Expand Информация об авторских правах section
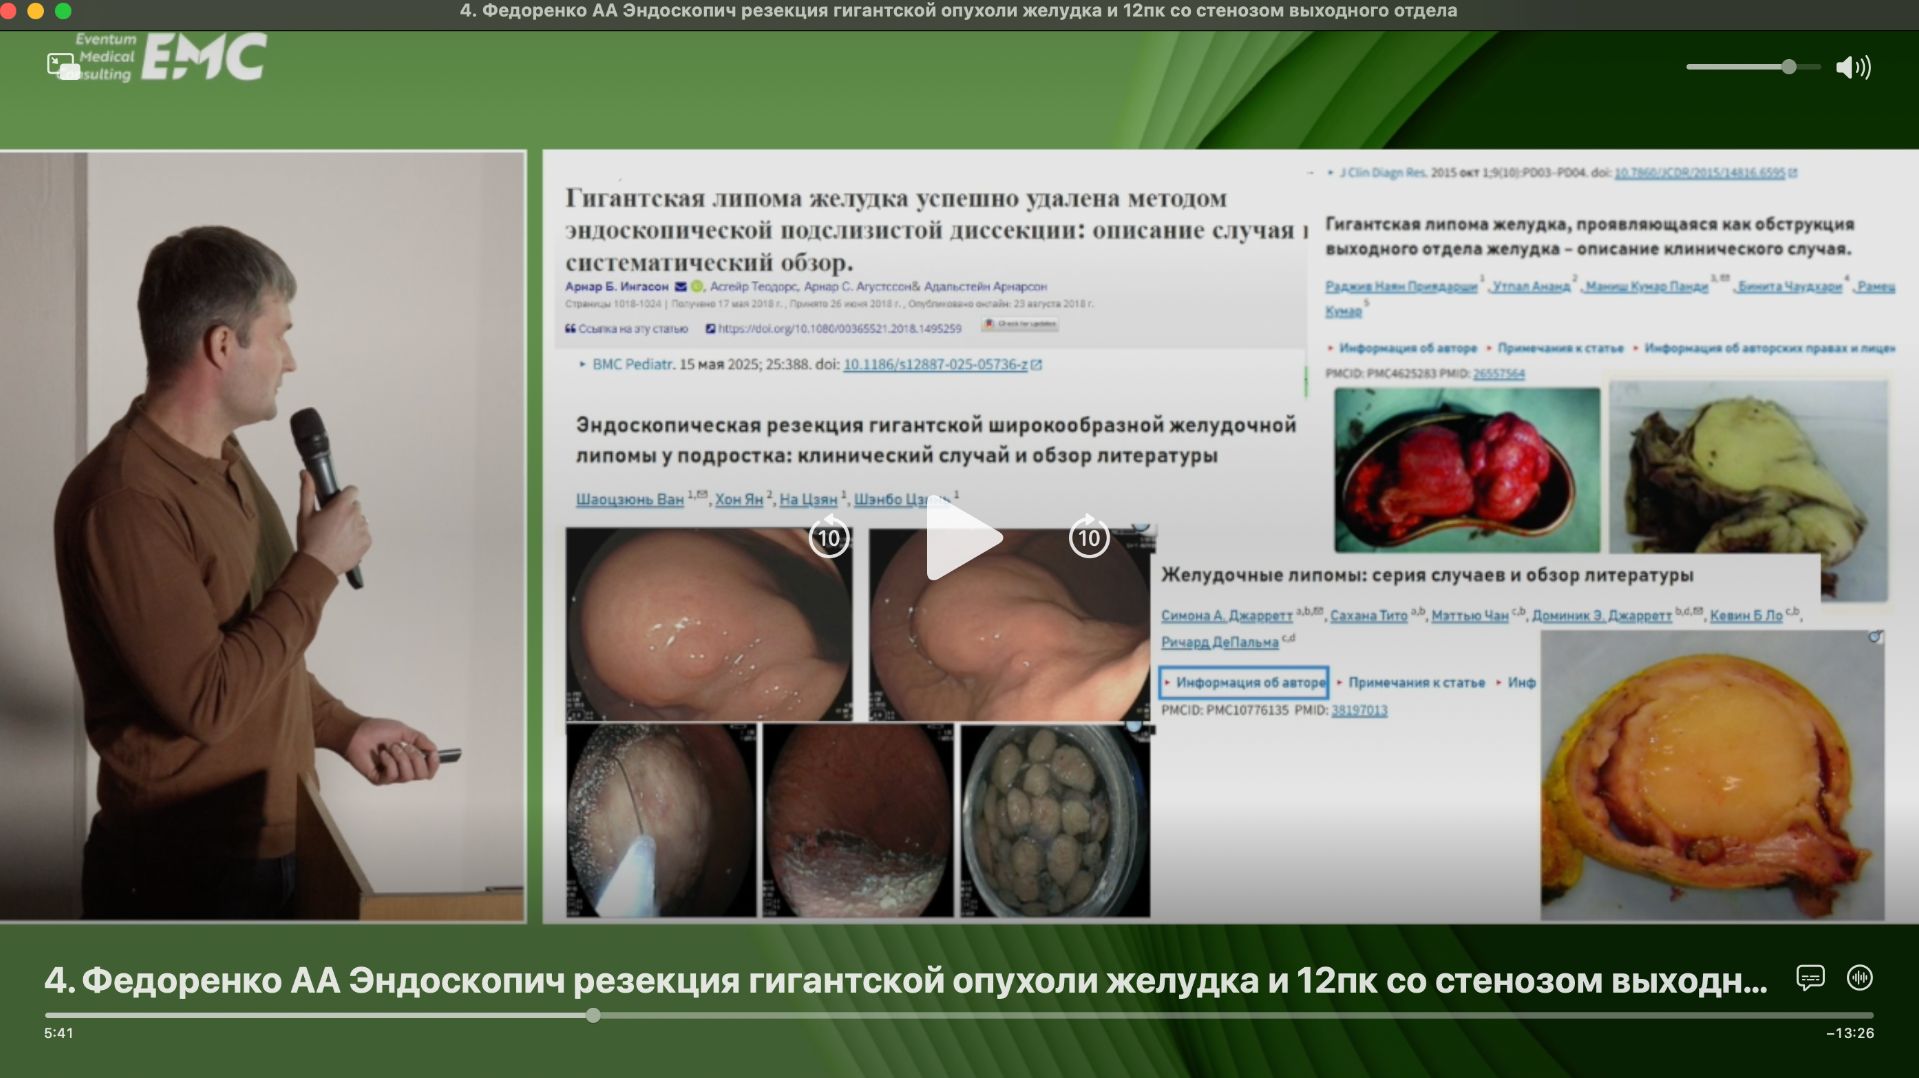This screenshot has width=1919, height=1078. click(x=1771, y=349)
